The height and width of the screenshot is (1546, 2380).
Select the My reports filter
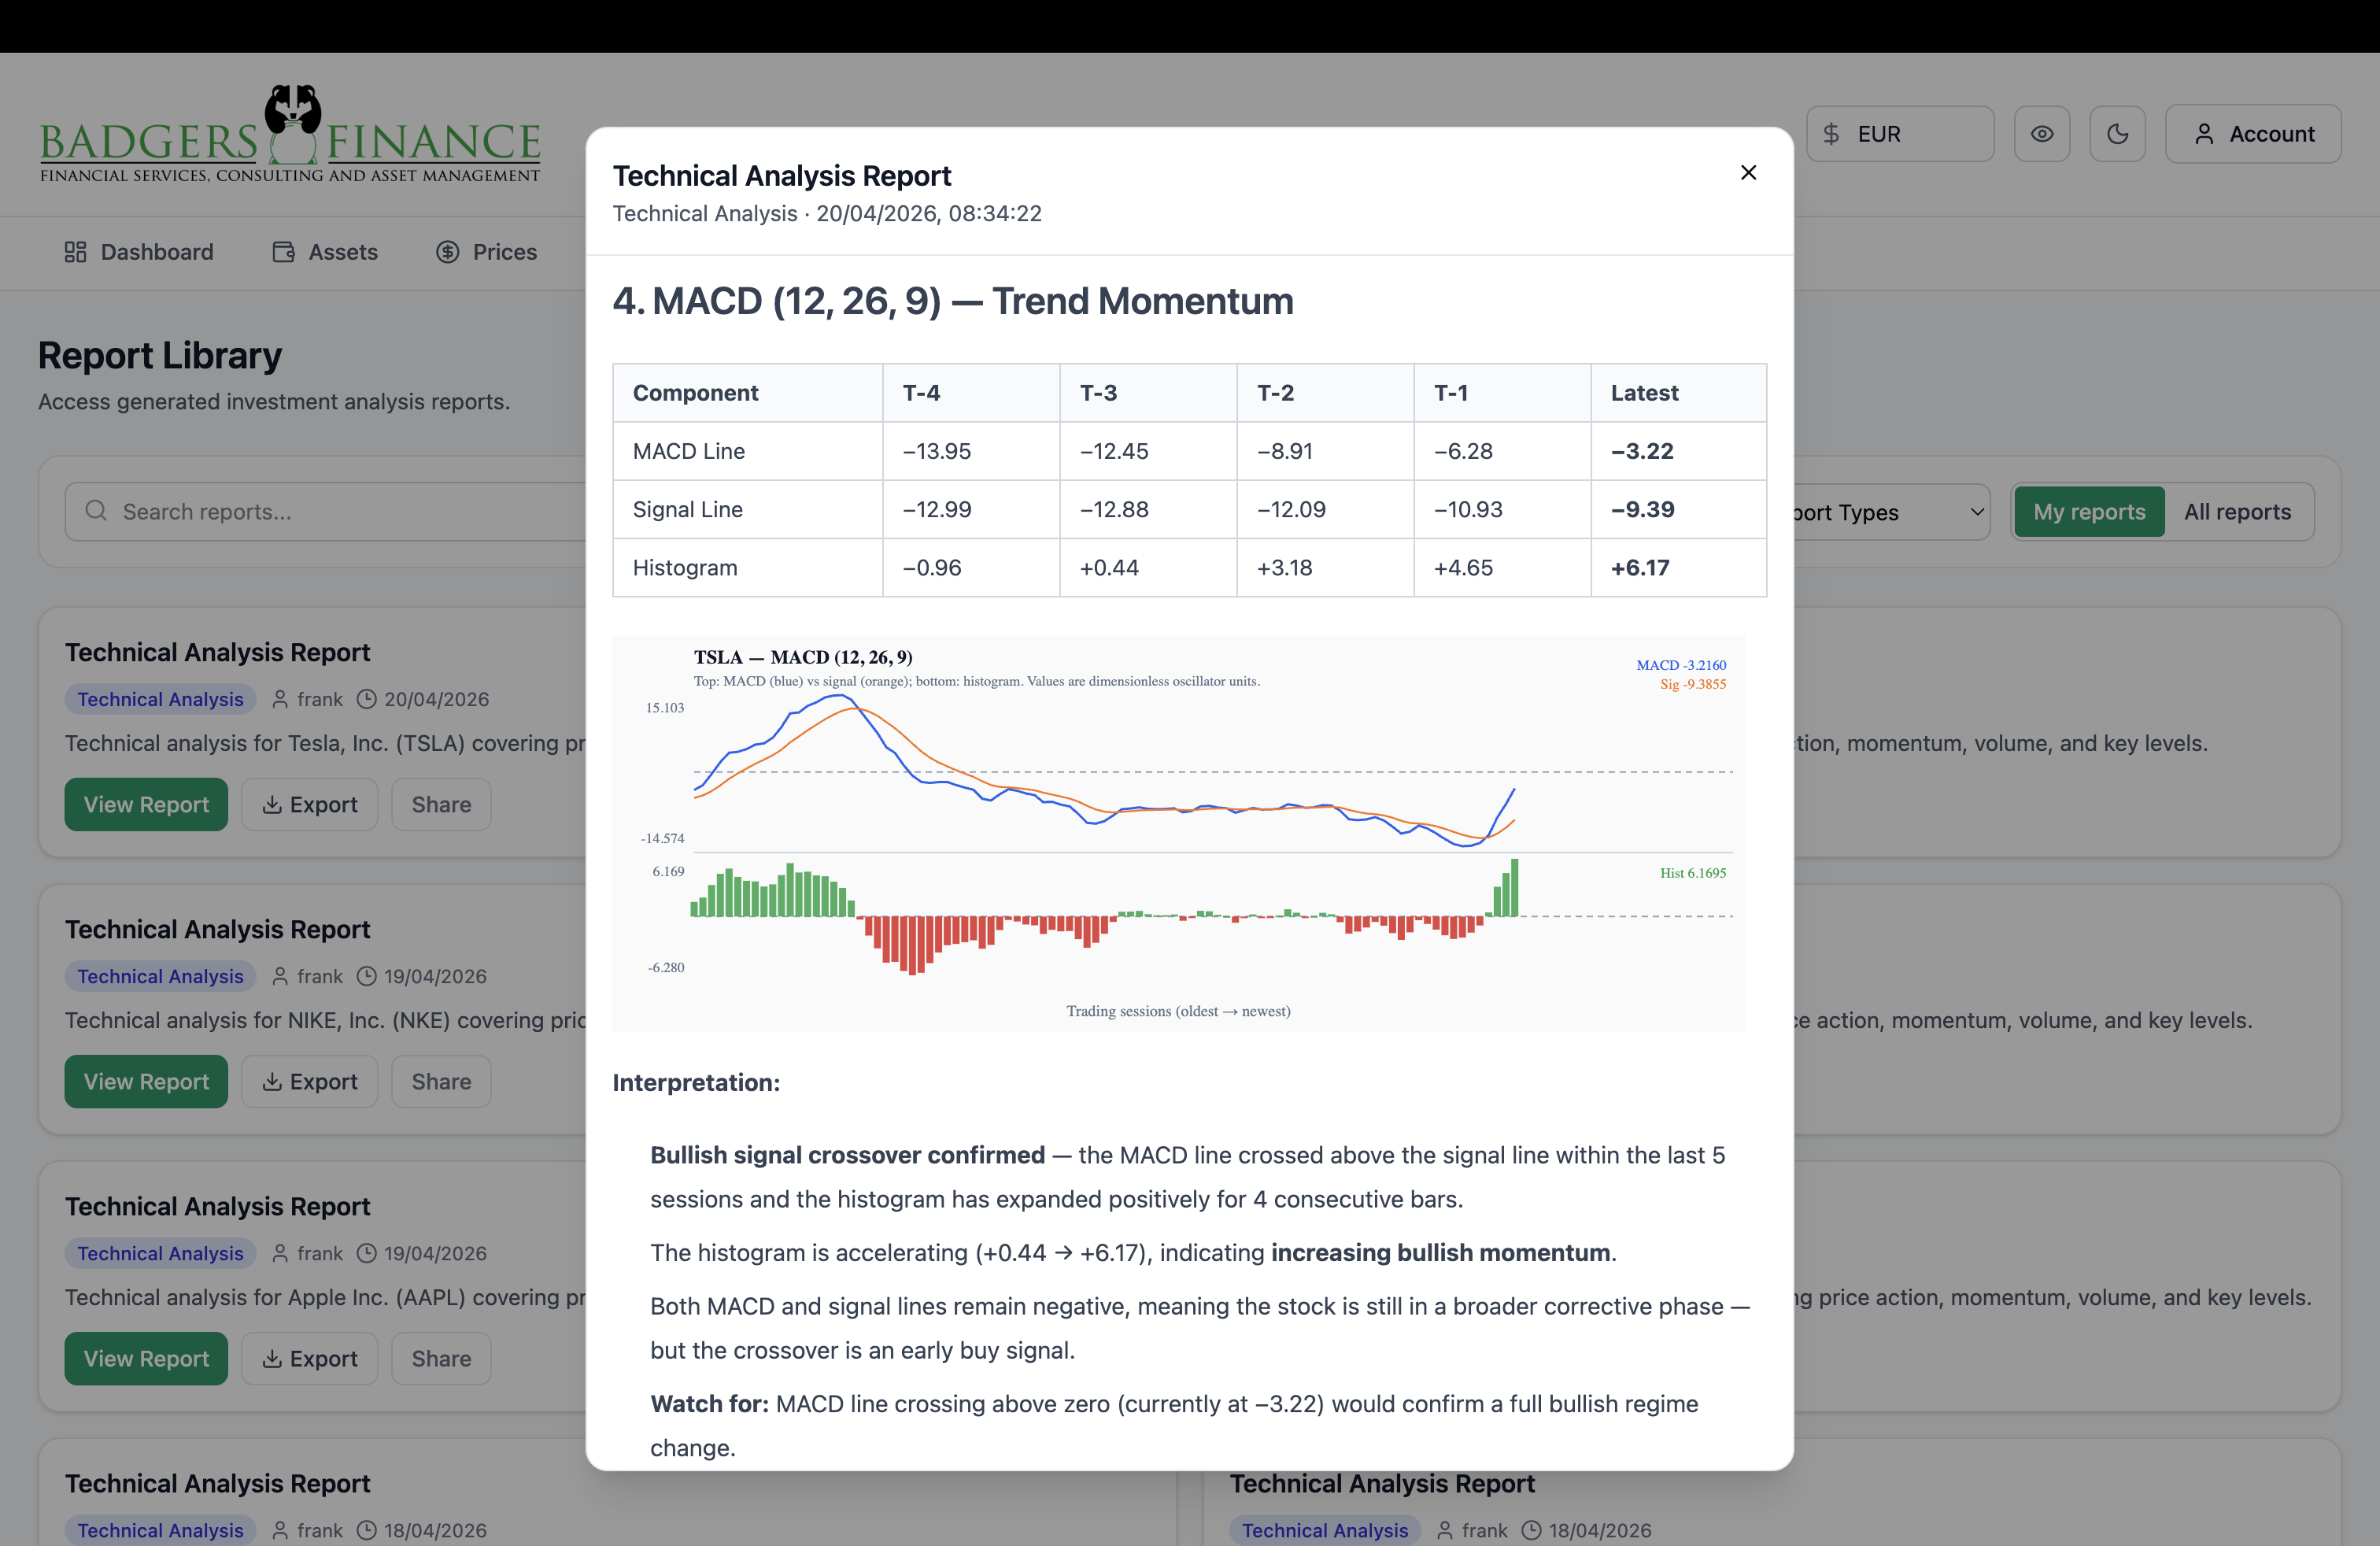(2088, 512)
